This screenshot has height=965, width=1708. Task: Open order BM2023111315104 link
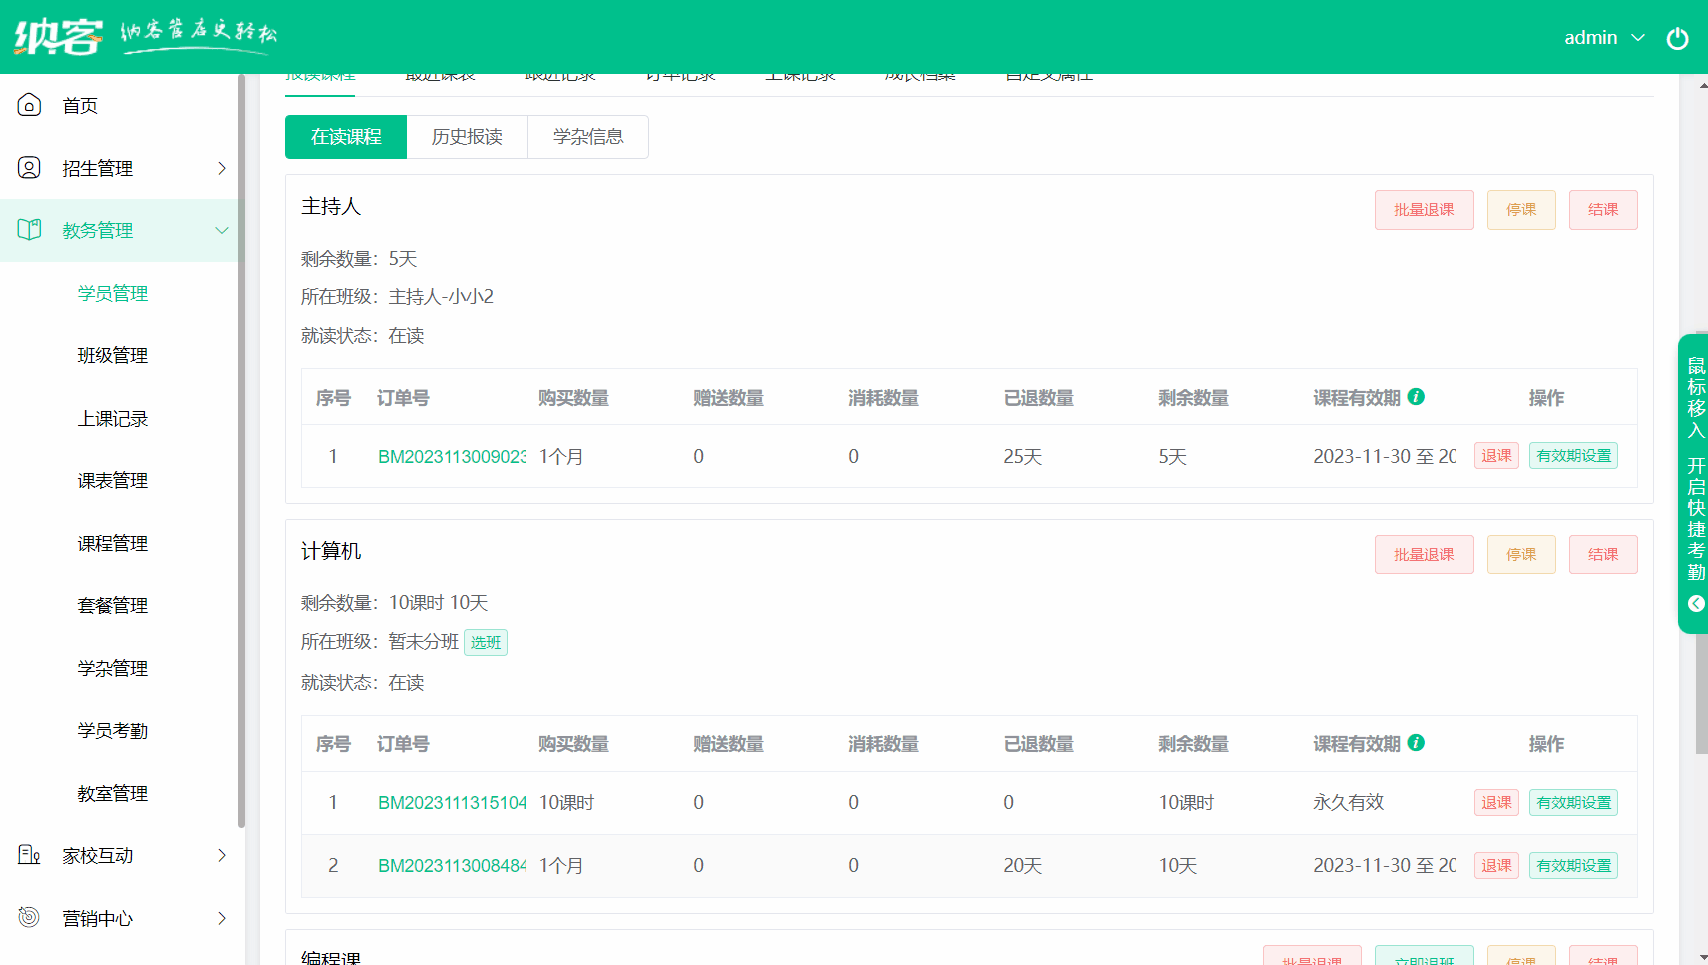(x=451, y=802)
